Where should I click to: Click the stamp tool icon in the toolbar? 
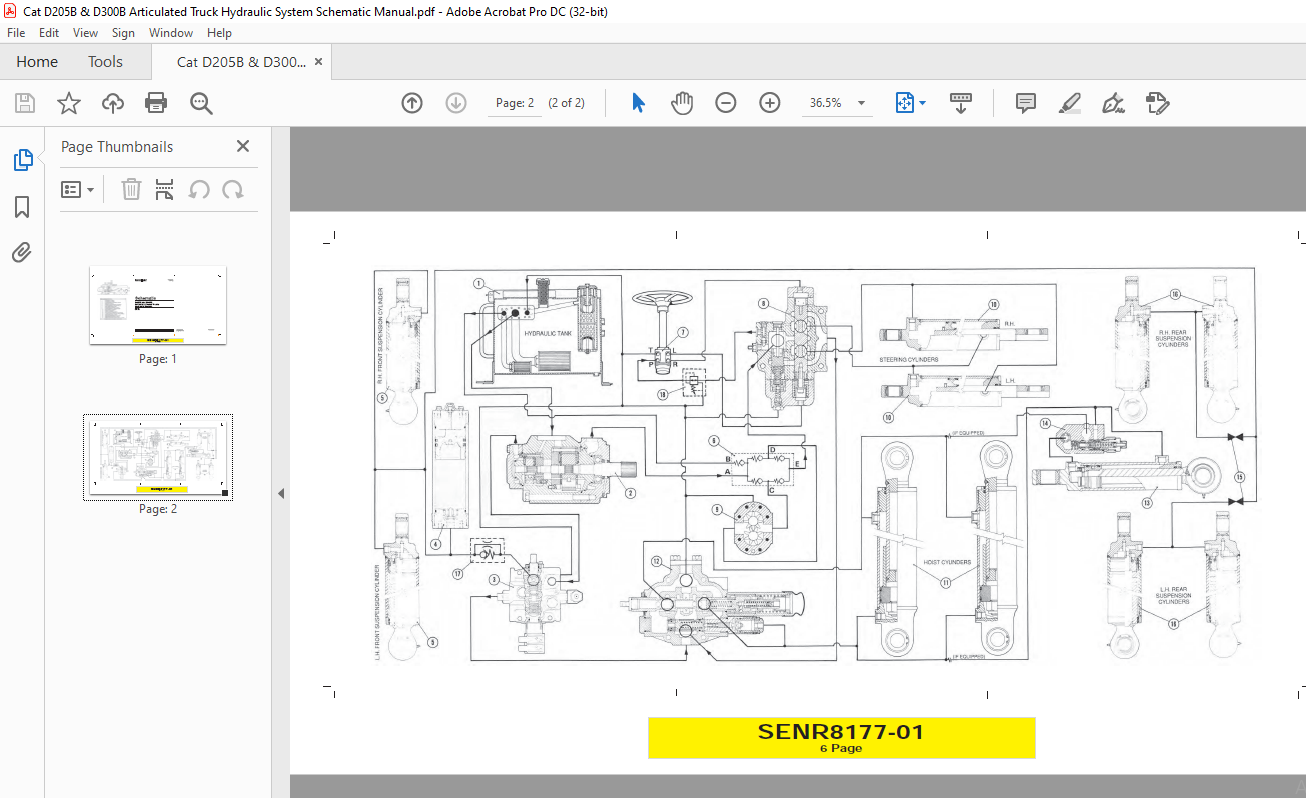pos(1158,103)
